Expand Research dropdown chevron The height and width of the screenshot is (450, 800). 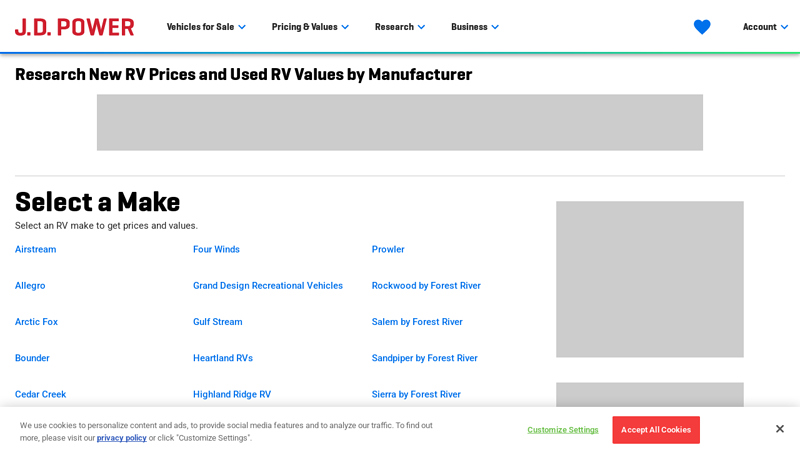[x=421, y=27]
